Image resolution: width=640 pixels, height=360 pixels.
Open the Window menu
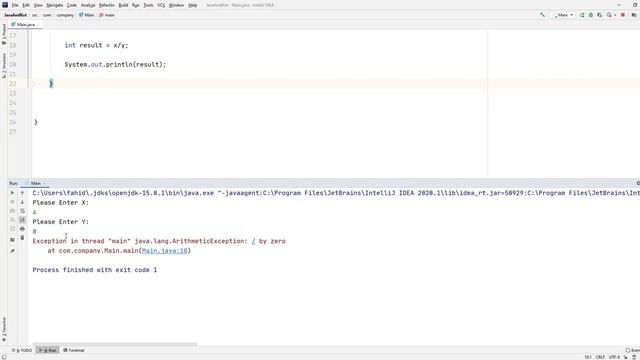point(176,5)
